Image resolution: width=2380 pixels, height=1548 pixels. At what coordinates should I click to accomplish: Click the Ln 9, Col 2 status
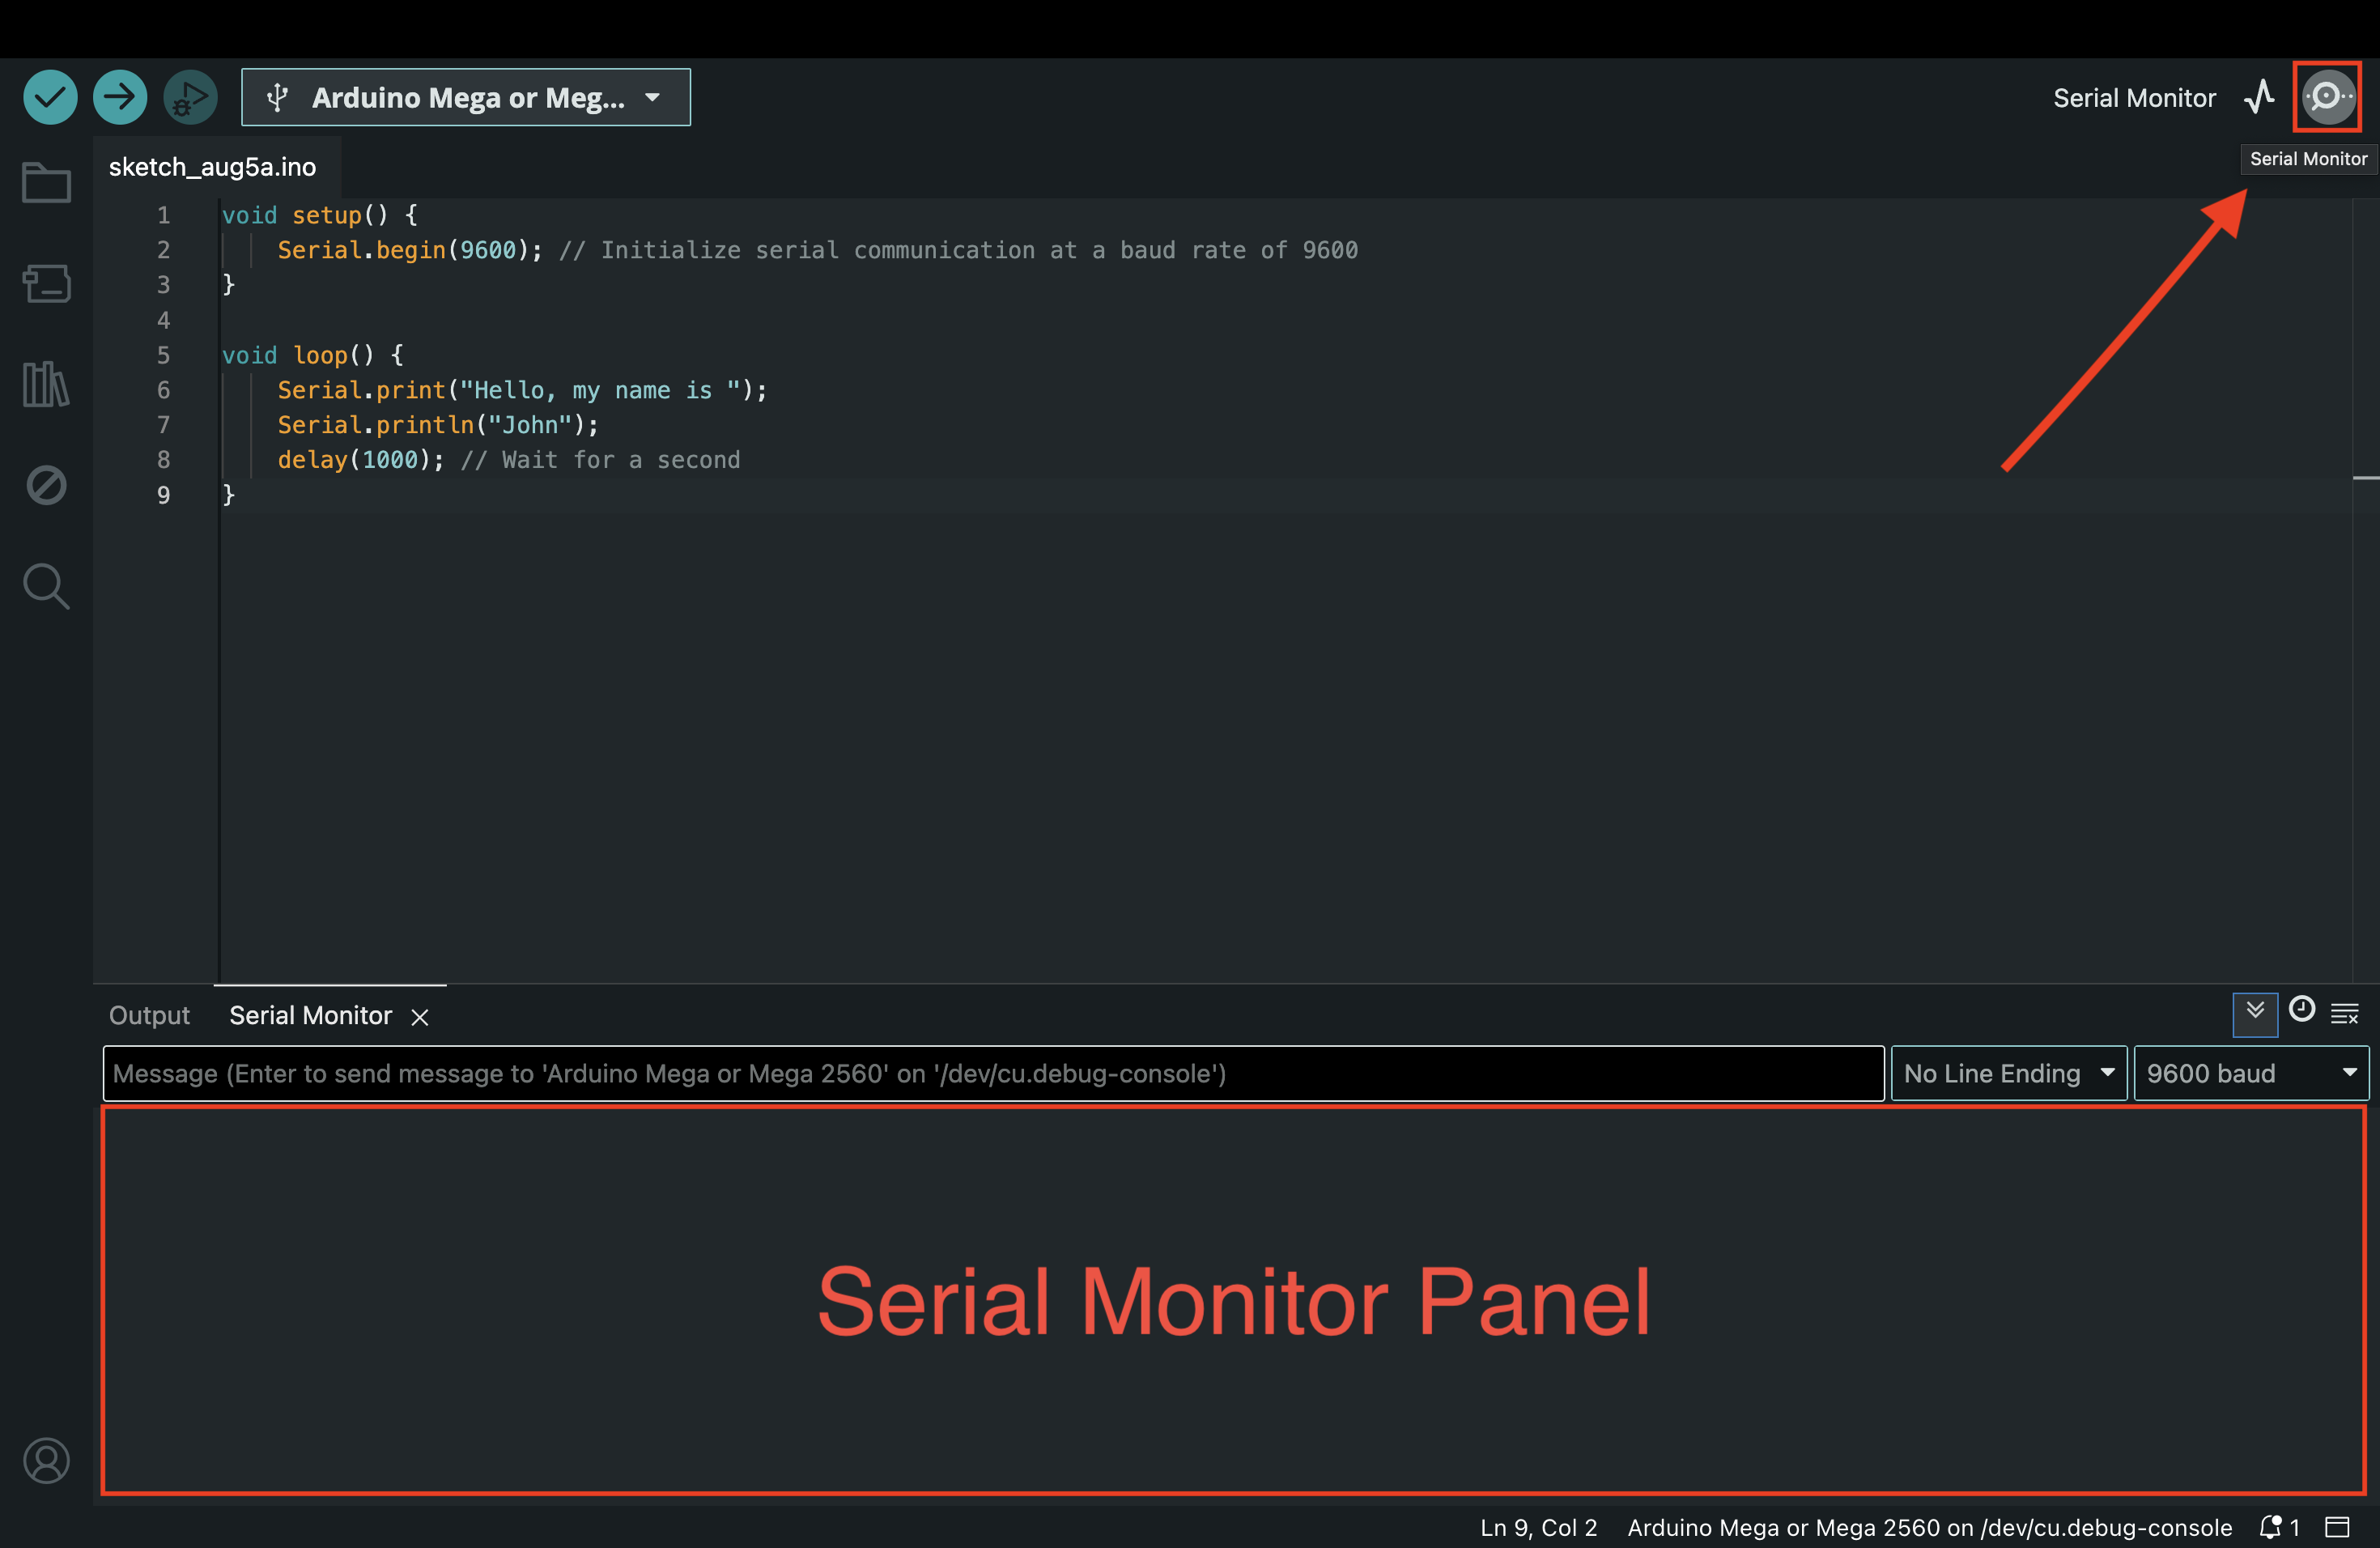pyautogui.click(x=1538, y=1527)
